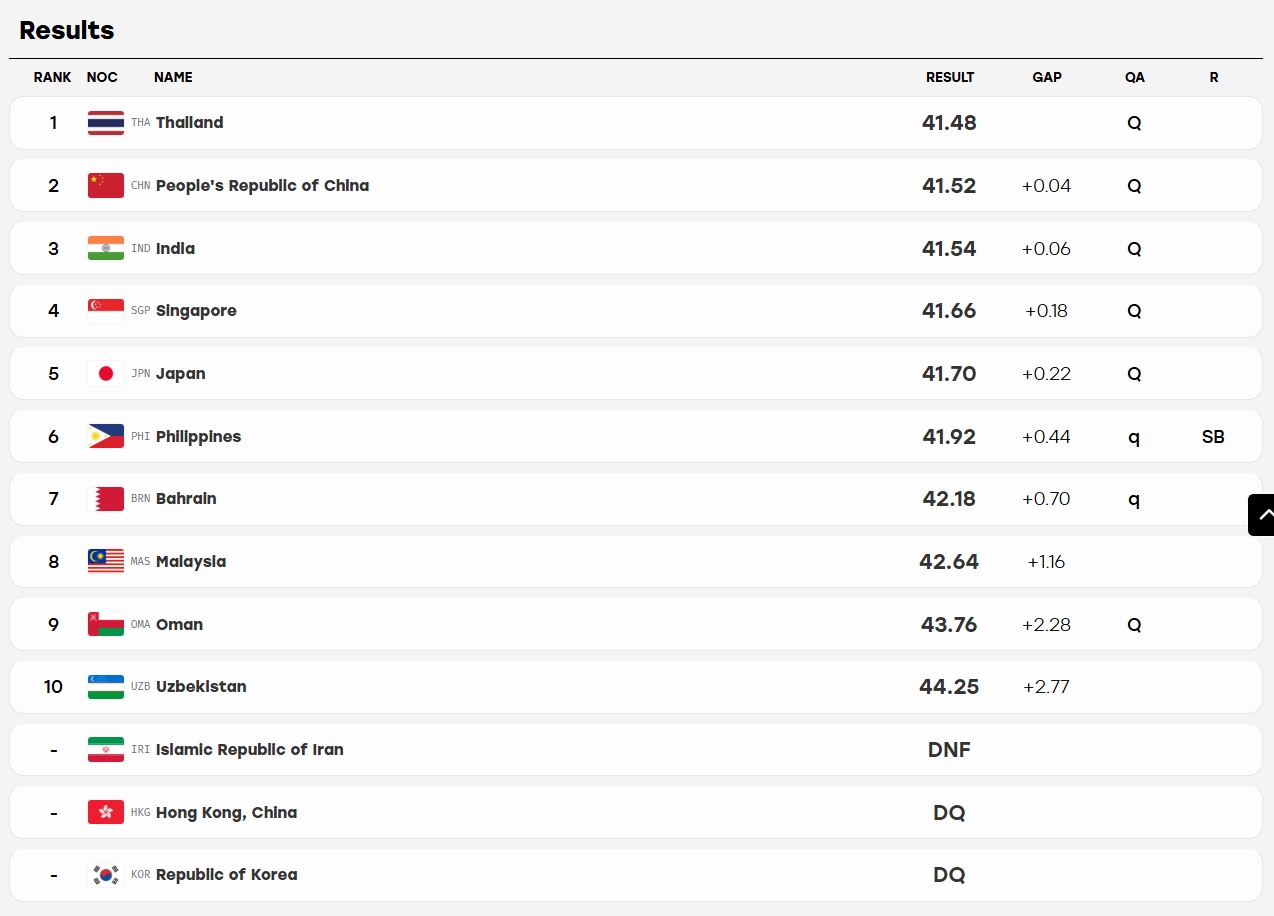Click the Japan flag icon
Viewport: 1274px width, 916px height.
(106, 374)
